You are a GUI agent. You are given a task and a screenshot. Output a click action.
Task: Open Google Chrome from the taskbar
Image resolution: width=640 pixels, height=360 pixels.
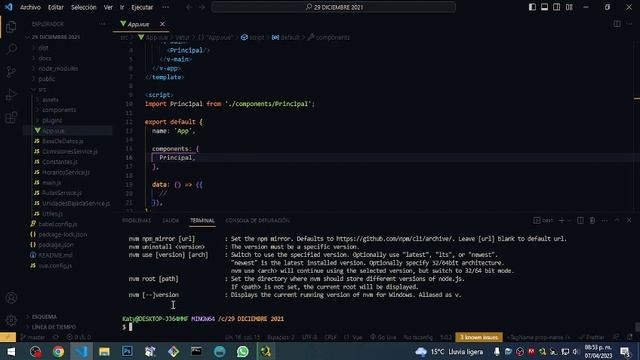tap(58, 351)
